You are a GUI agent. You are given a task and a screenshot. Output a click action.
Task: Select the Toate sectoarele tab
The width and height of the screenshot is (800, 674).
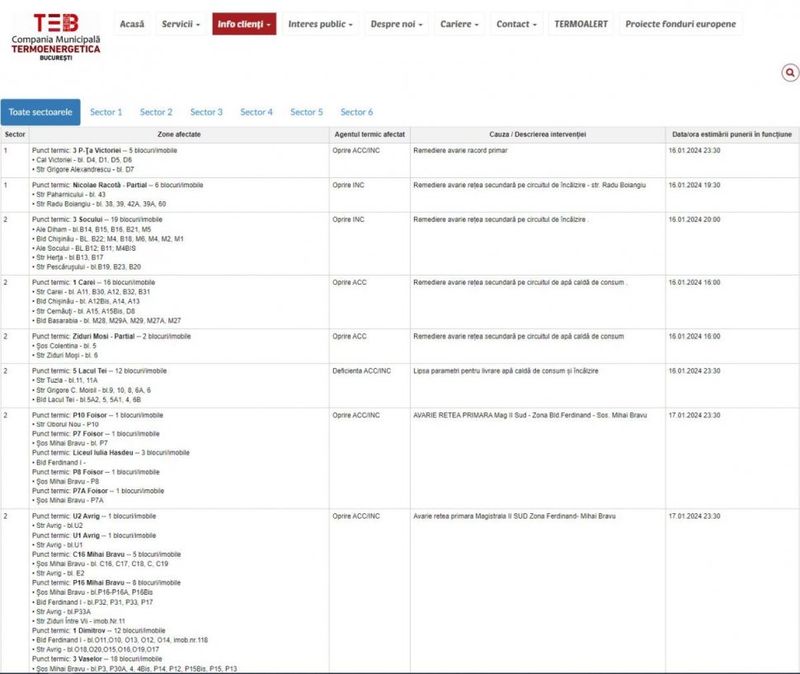42,113
